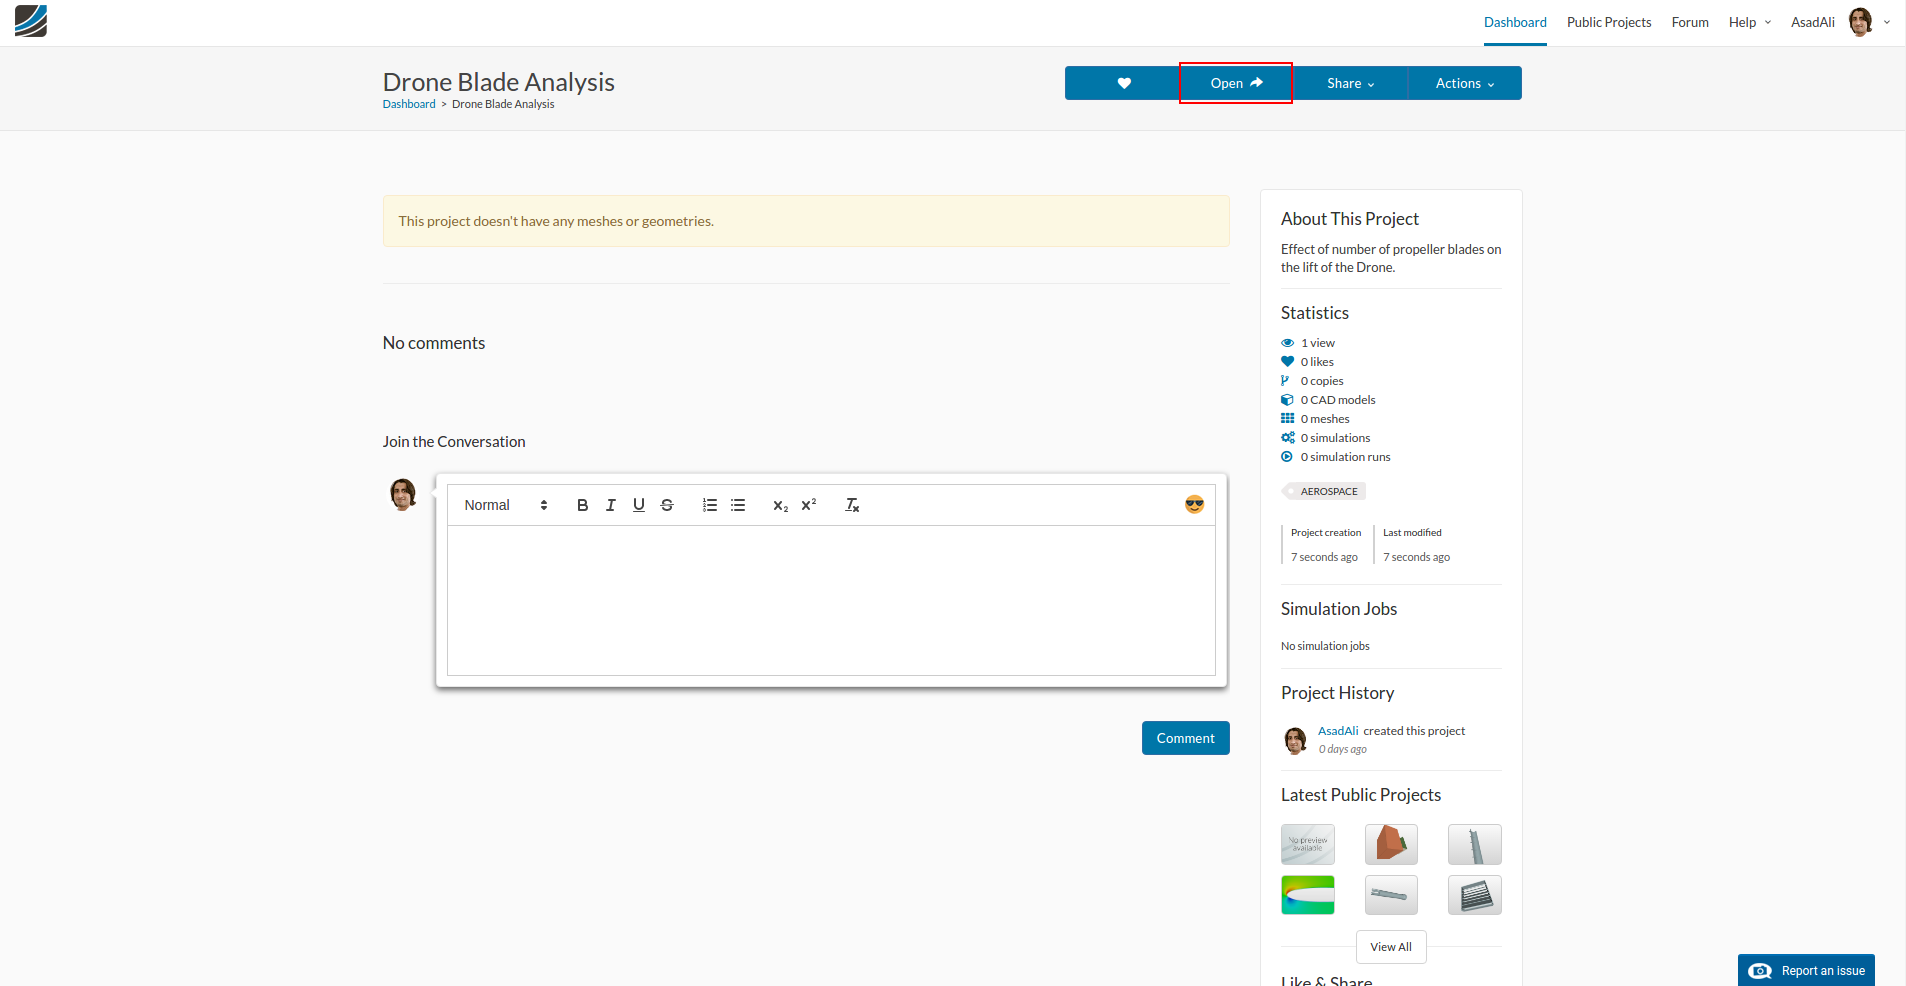Click the project description text about propeller blades

[x=1391, y=258]
